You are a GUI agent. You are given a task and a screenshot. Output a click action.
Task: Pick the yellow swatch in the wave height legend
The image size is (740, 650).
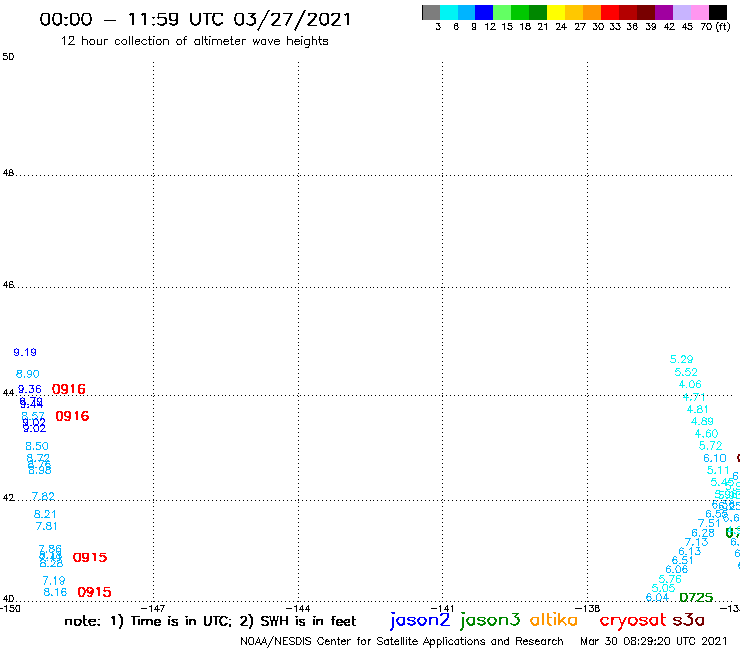pos(556,12)
